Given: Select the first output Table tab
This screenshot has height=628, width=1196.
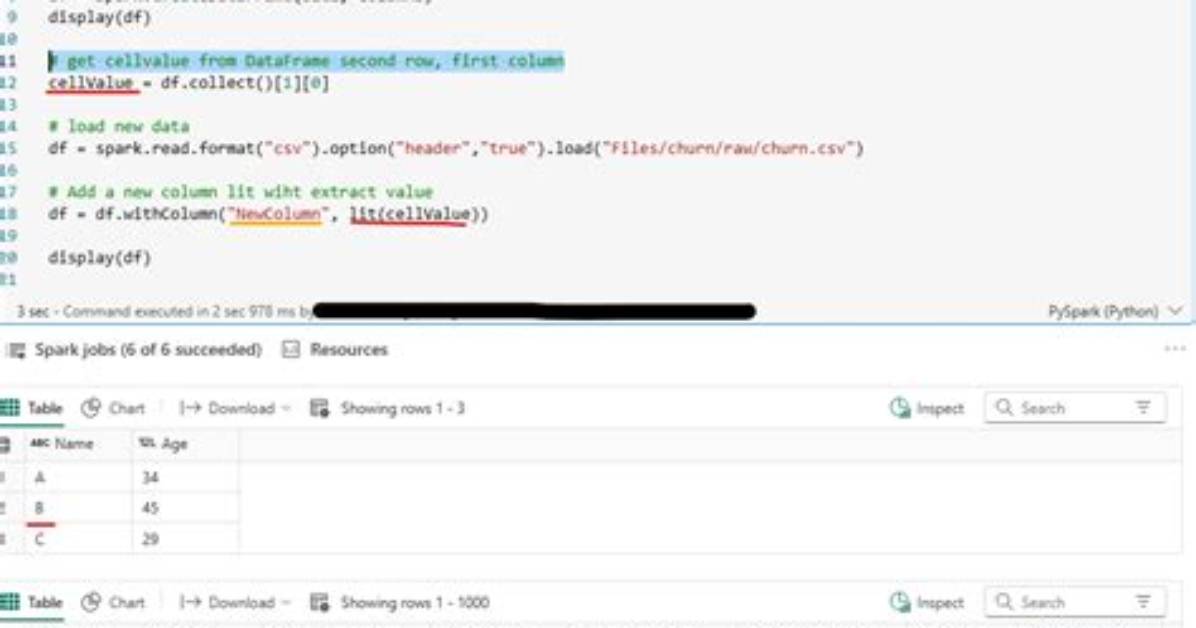Looking at the screenshot, I should coord(31,408).
